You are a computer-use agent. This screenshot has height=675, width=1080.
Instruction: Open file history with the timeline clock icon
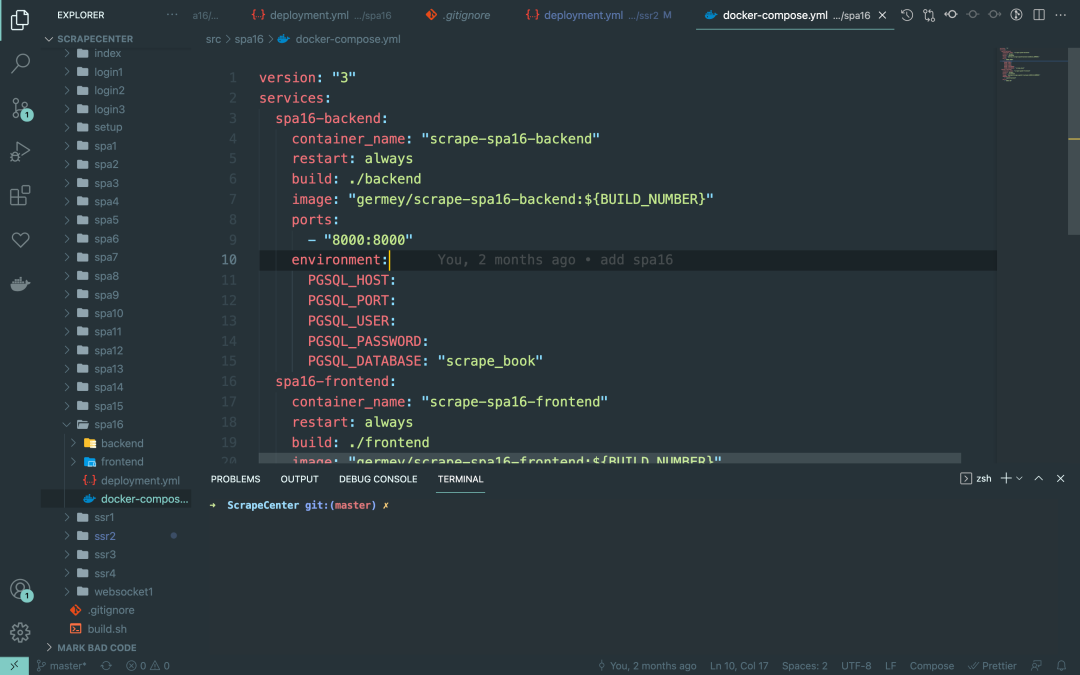point(905,15)
